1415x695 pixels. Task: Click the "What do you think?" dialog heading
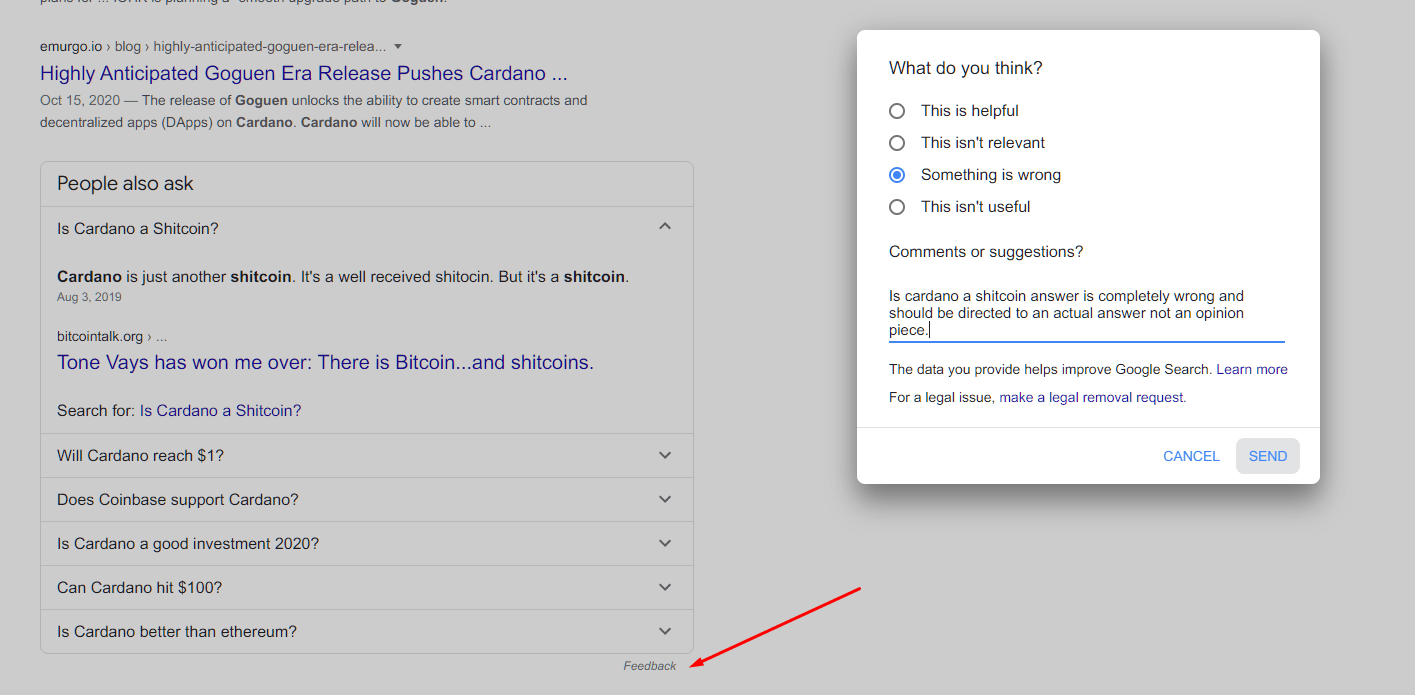coord(965,68)
